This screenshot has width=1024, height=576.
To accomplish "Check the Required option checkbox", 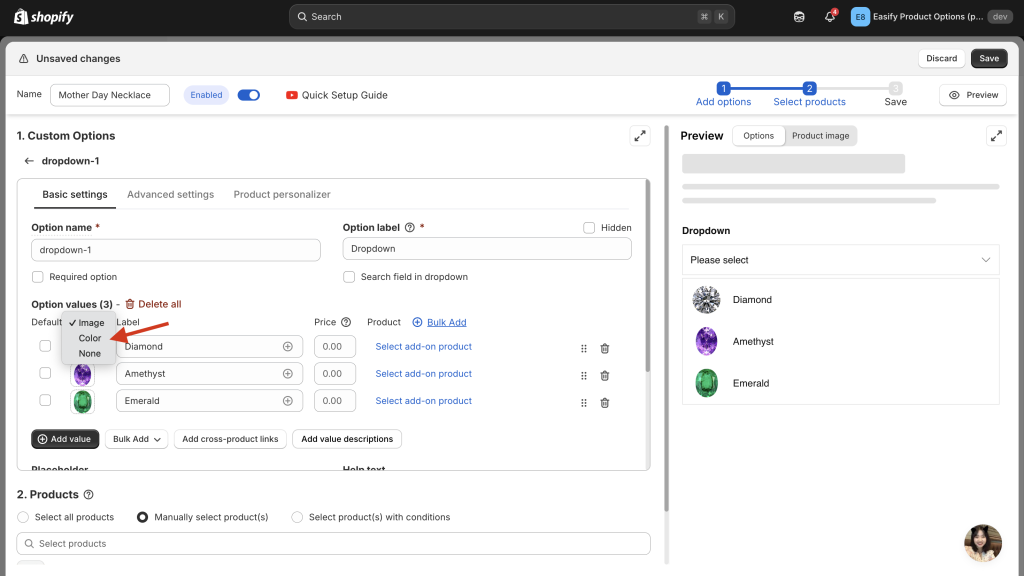I will click(x=38, y=277).
